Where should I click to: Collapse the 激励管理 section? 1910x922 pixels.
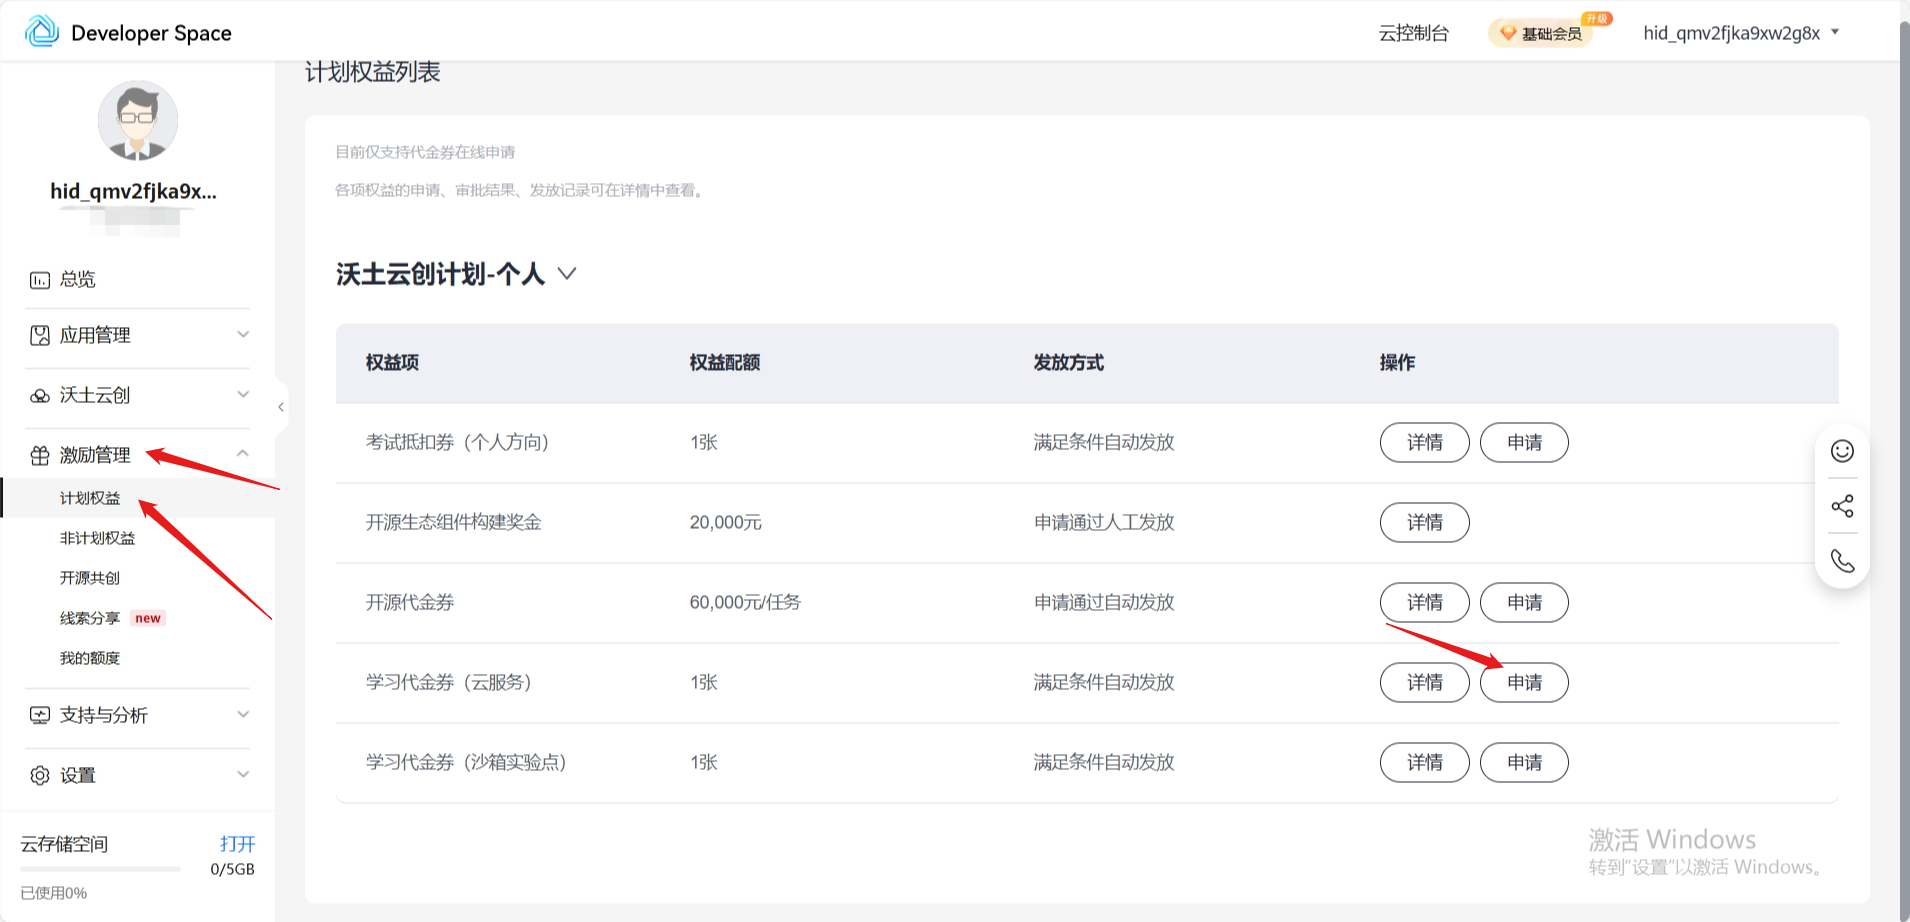point(137,455)
